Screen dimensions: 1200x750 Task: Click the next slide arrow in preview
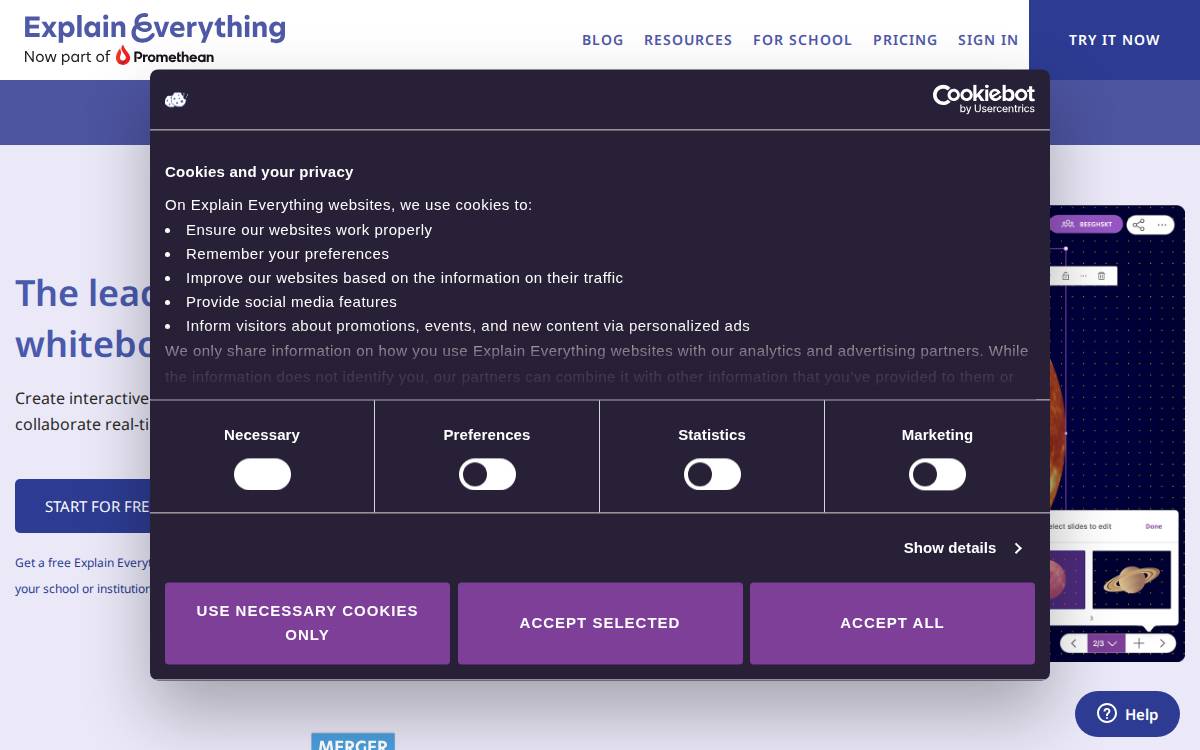1162,643
